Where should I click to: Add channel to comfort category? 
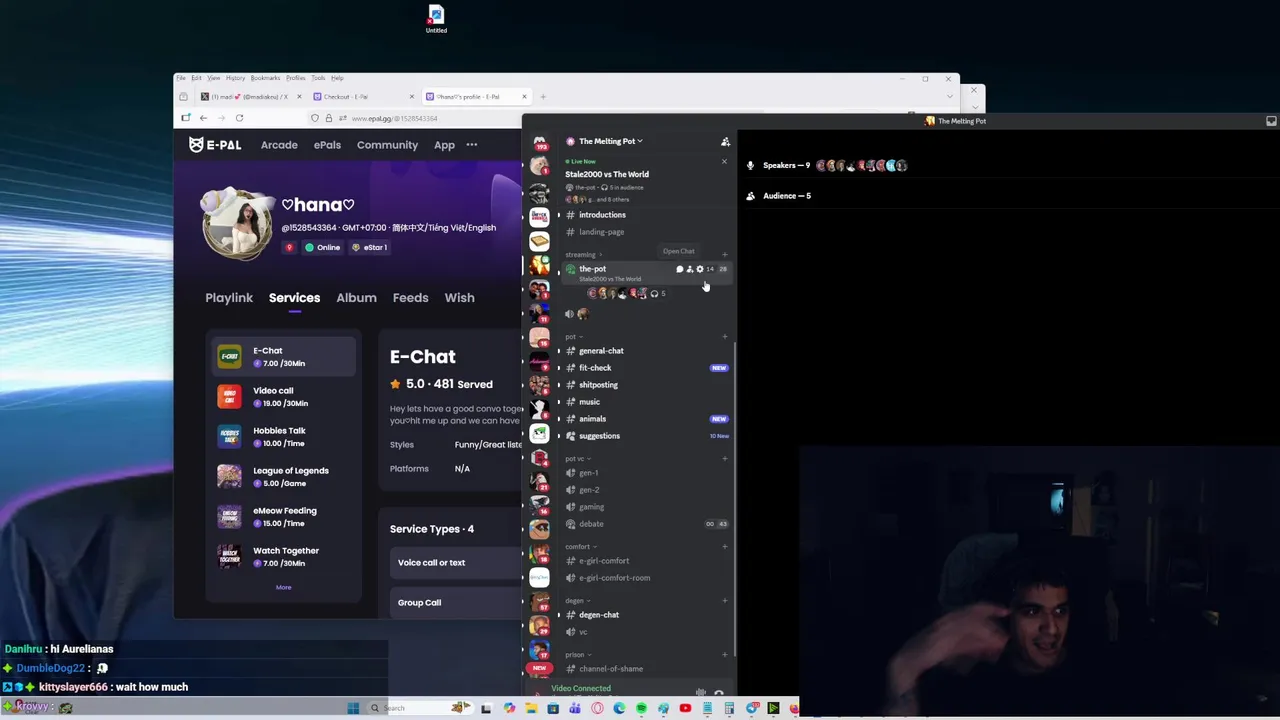pyautogui.click(x=725, y=546)
